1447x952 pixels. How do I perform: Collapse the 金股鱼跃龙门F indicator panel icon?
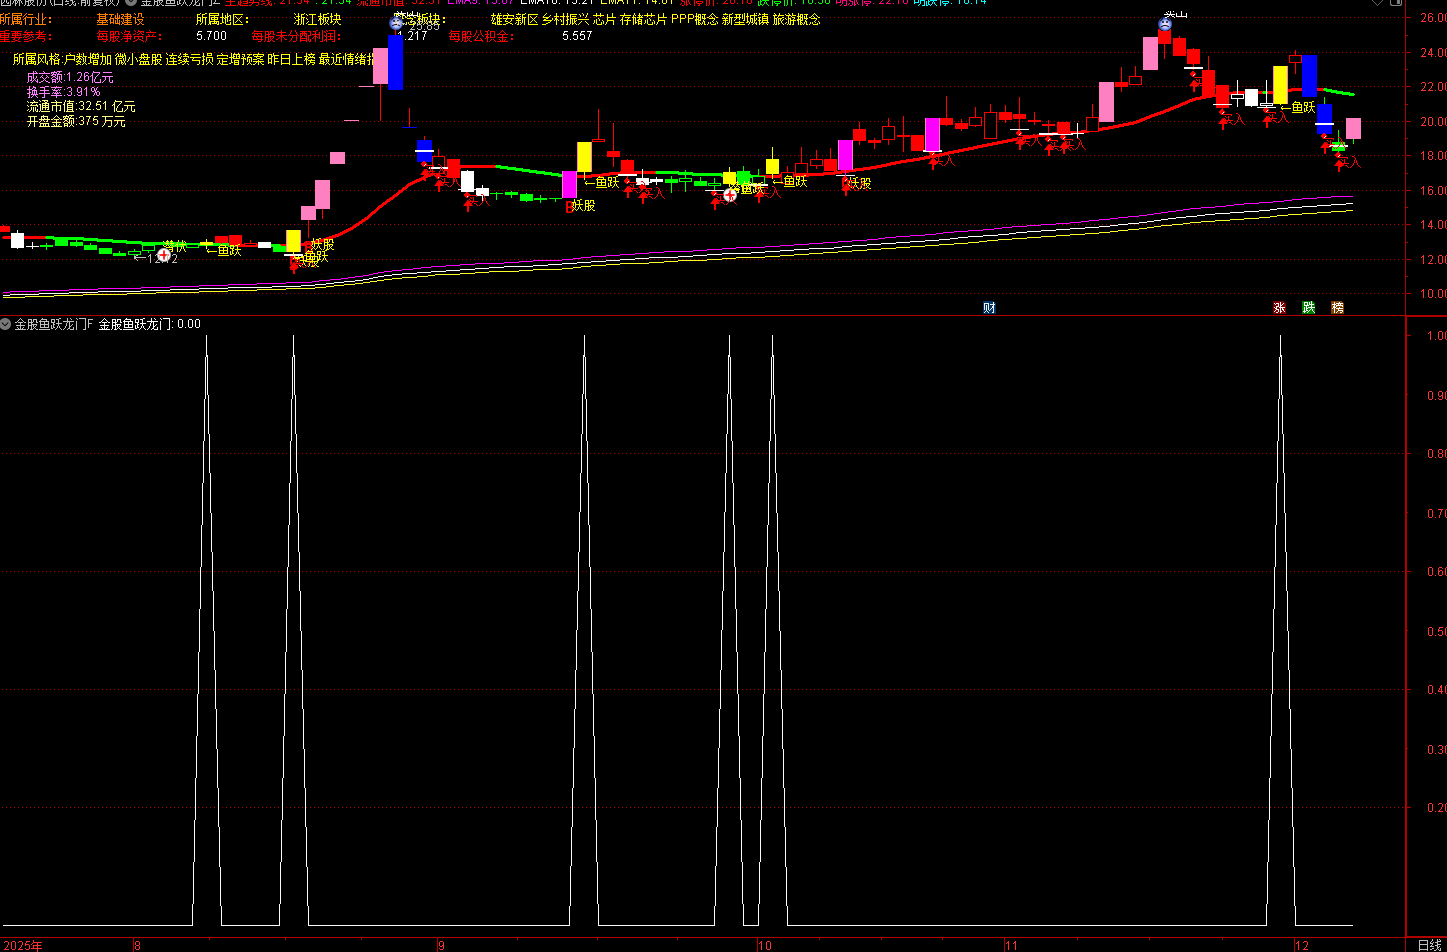click(6, 324)
